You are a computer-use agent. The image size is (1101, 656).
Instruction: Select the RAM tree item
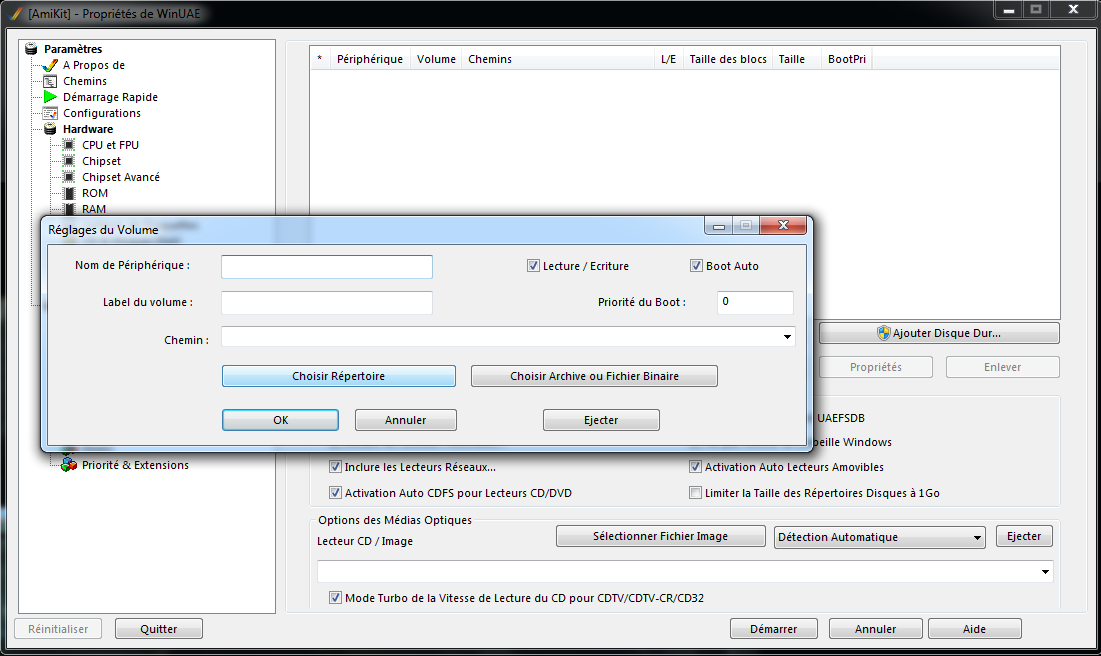tap(94, 209)
